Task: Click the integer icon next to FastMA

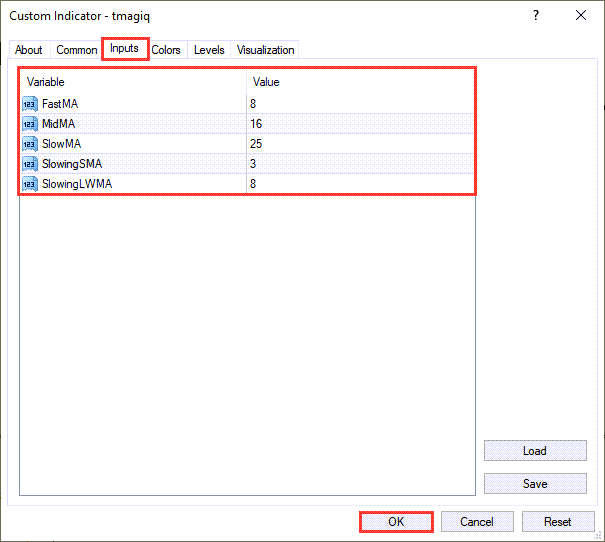Action: pyautogui.click(x=30, y=104)
